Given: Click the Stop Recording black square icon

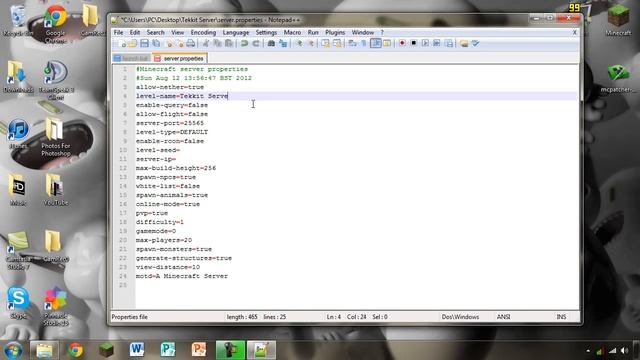Looking at the screenshot, I should point(413,43).
